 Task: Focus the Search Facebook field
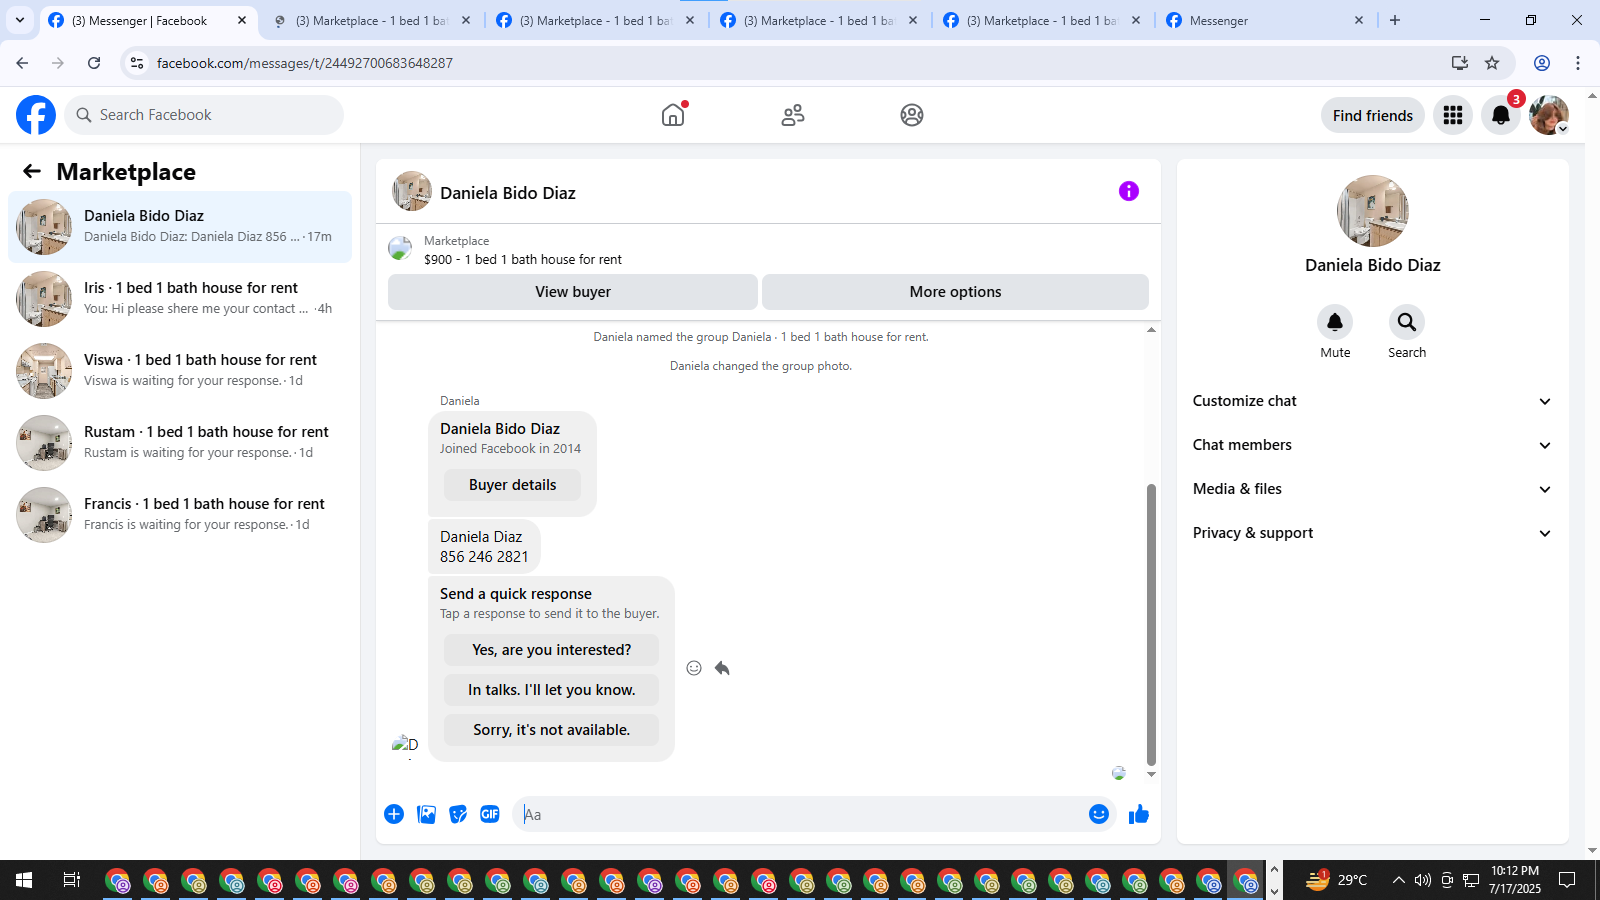pos(204,115)
